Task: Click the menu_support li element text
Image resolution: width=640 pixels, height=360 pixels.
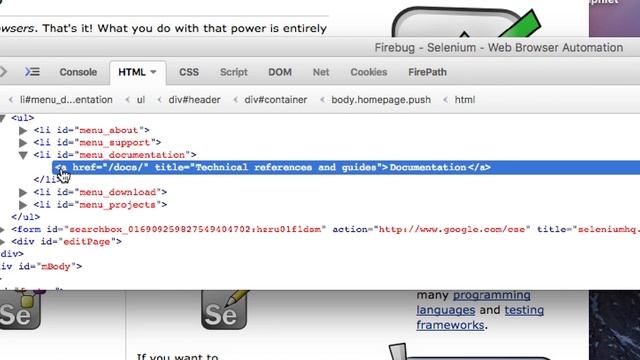Action: [98, 143]
